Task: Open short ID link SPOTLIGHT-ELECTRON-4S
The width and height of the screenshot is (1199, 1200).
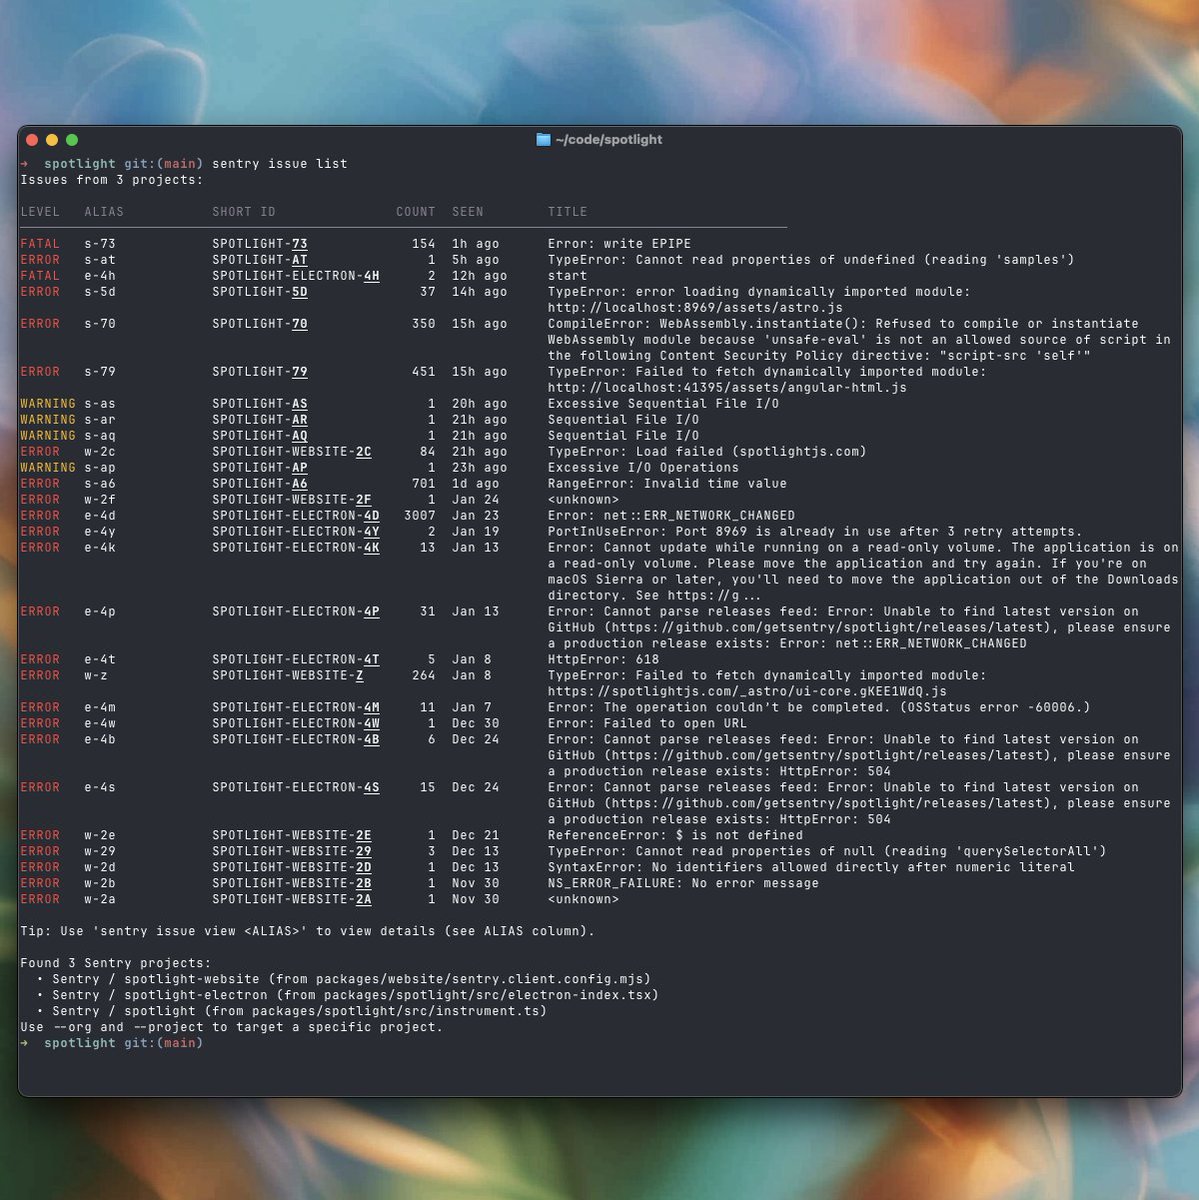Action: click(x=296, y=788)
